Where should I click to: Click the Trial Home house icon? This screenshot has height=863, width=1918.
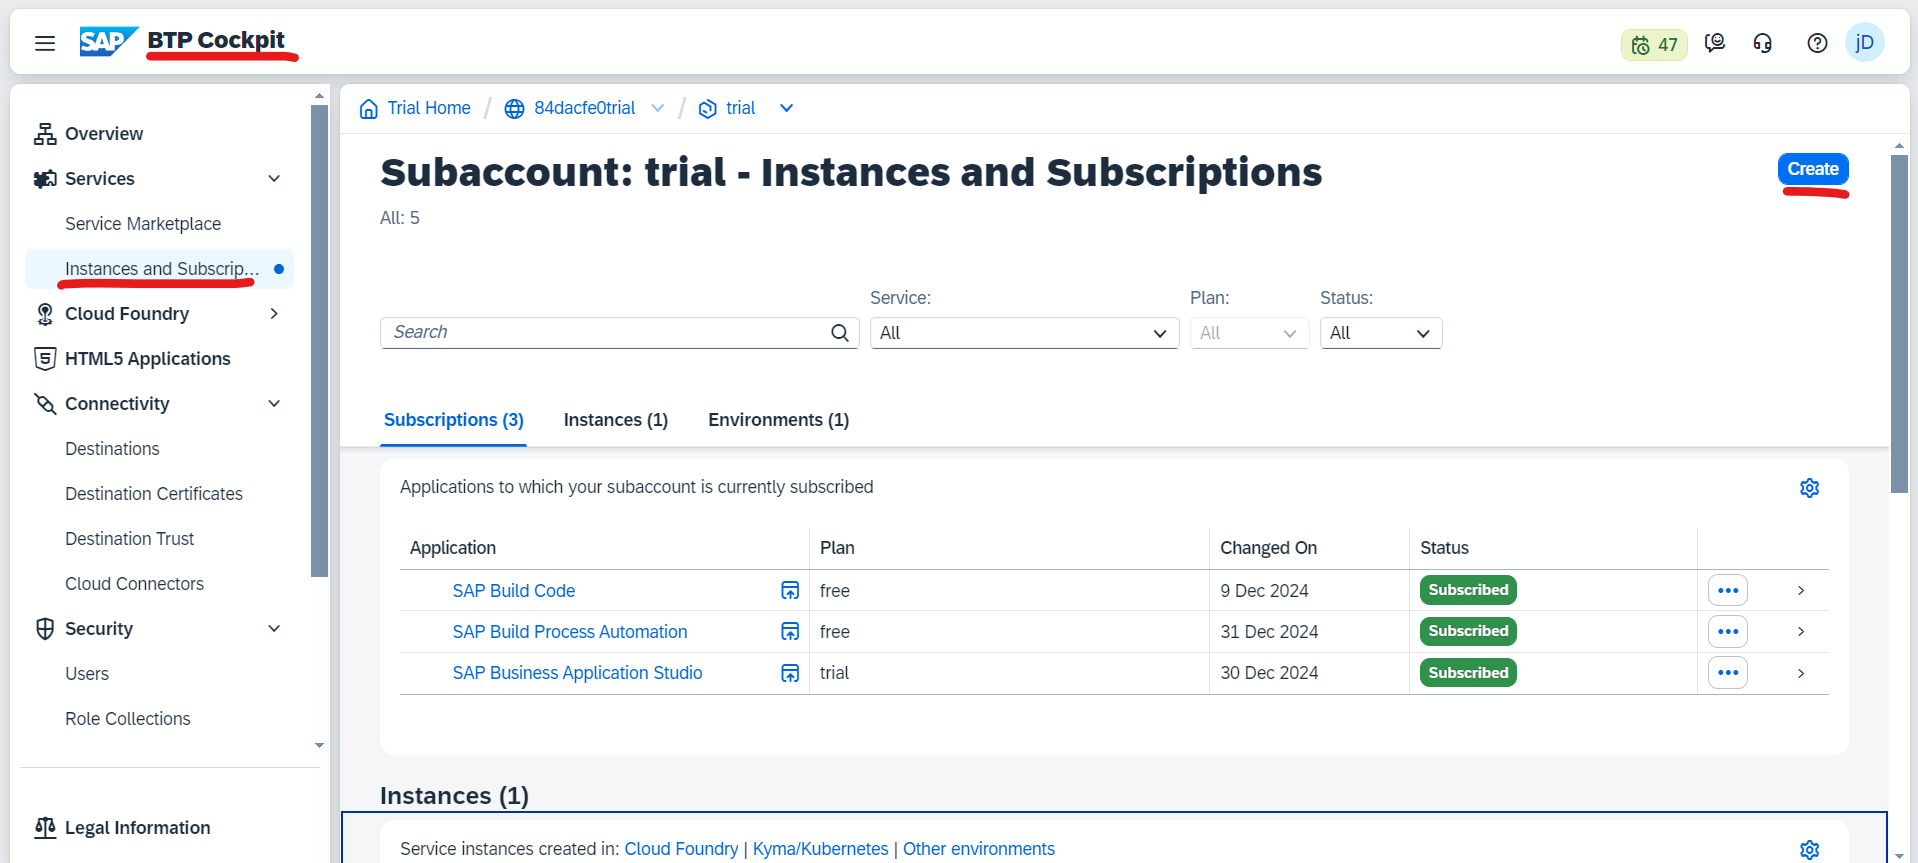[x=369, y=108]
